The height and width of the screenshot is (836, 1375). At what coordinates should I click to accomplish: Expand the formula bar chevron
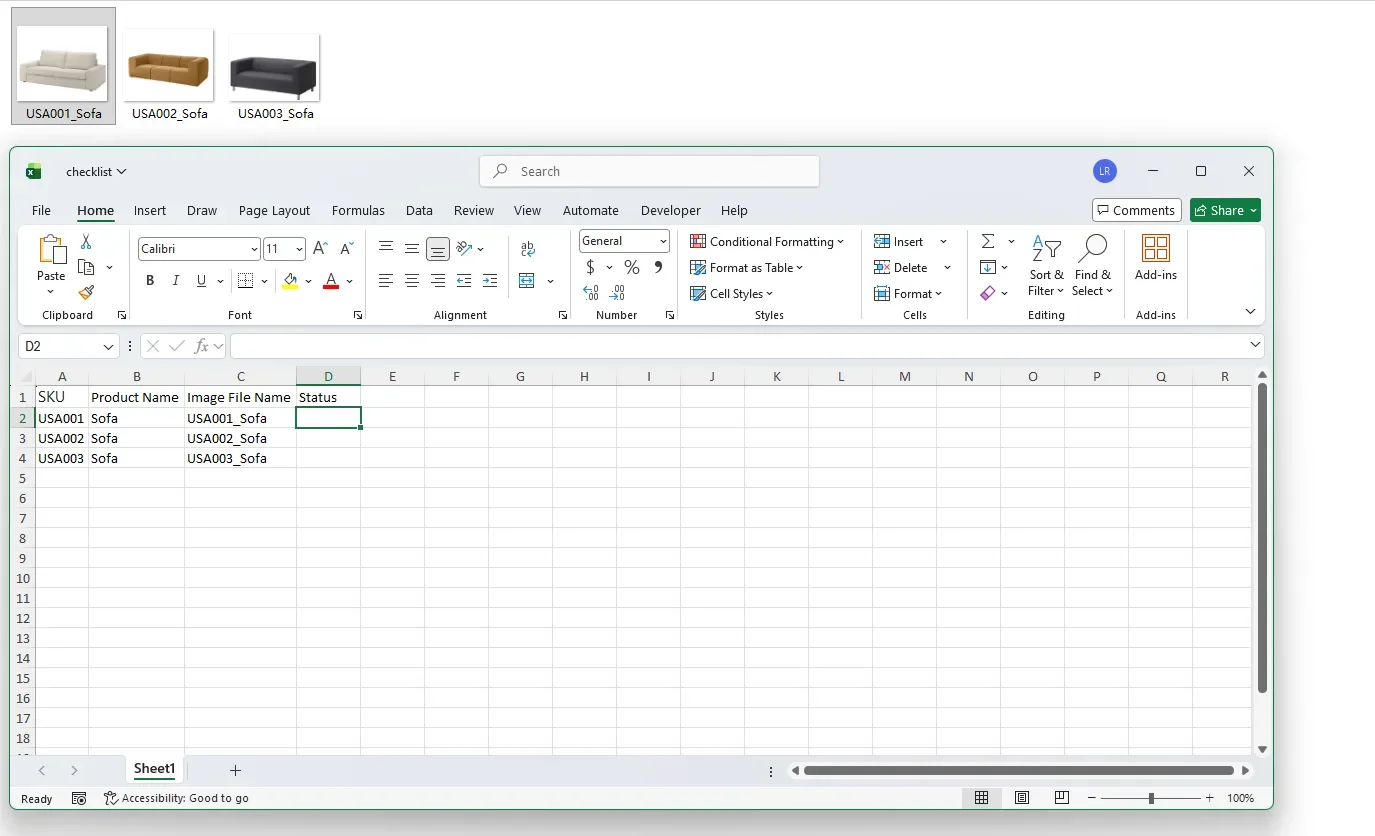coord(1255,345)
